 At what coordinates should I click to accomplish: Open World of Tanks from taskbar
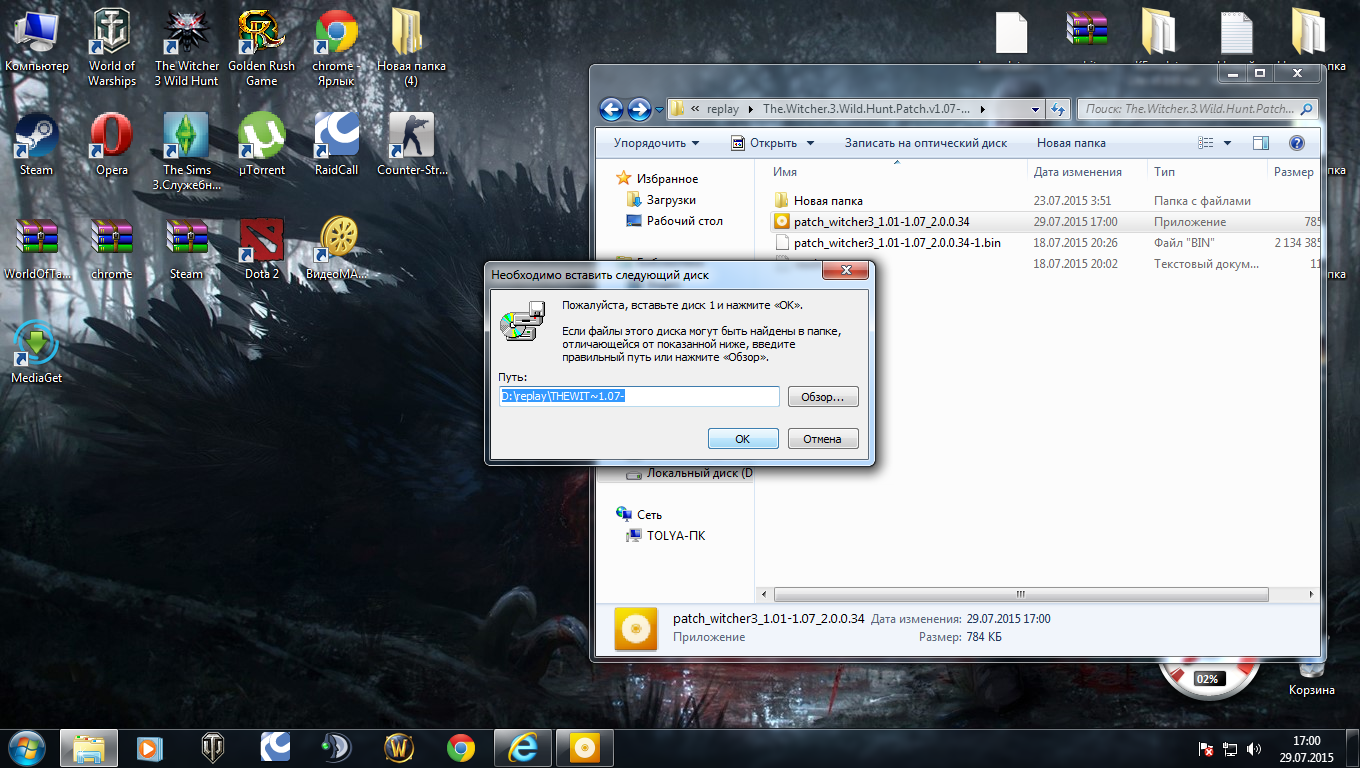pos(213,747)
